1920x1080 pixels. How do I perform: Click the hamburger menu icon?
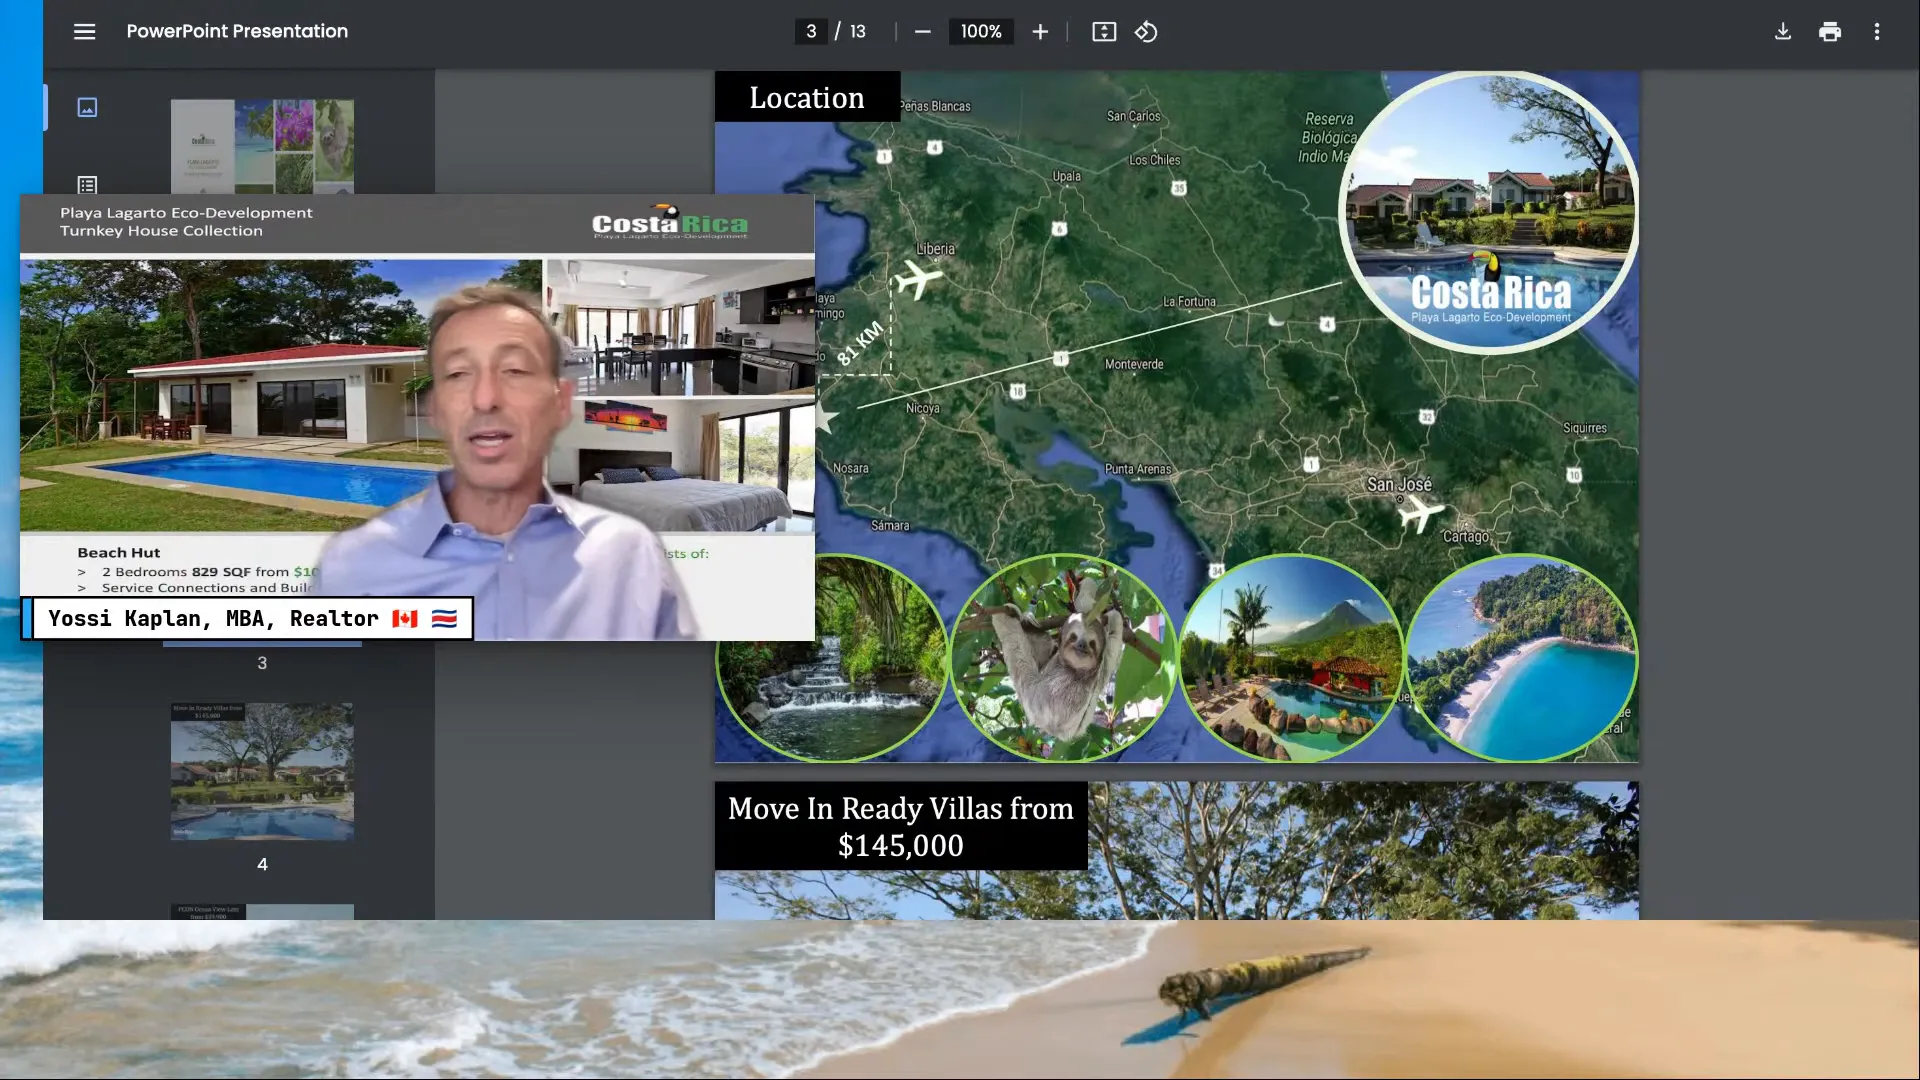pos(84,30)
